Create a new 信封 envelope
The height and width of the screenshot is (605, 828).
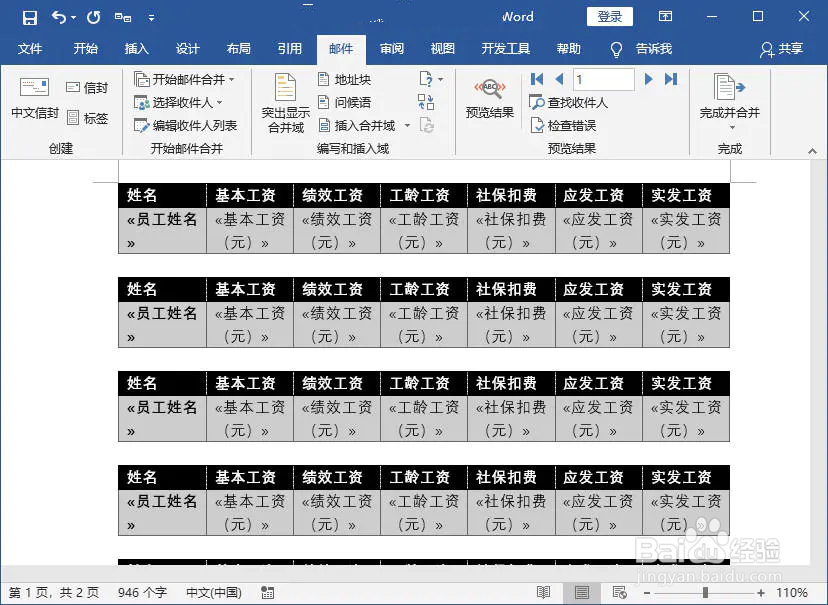click(x=88, y=85)
